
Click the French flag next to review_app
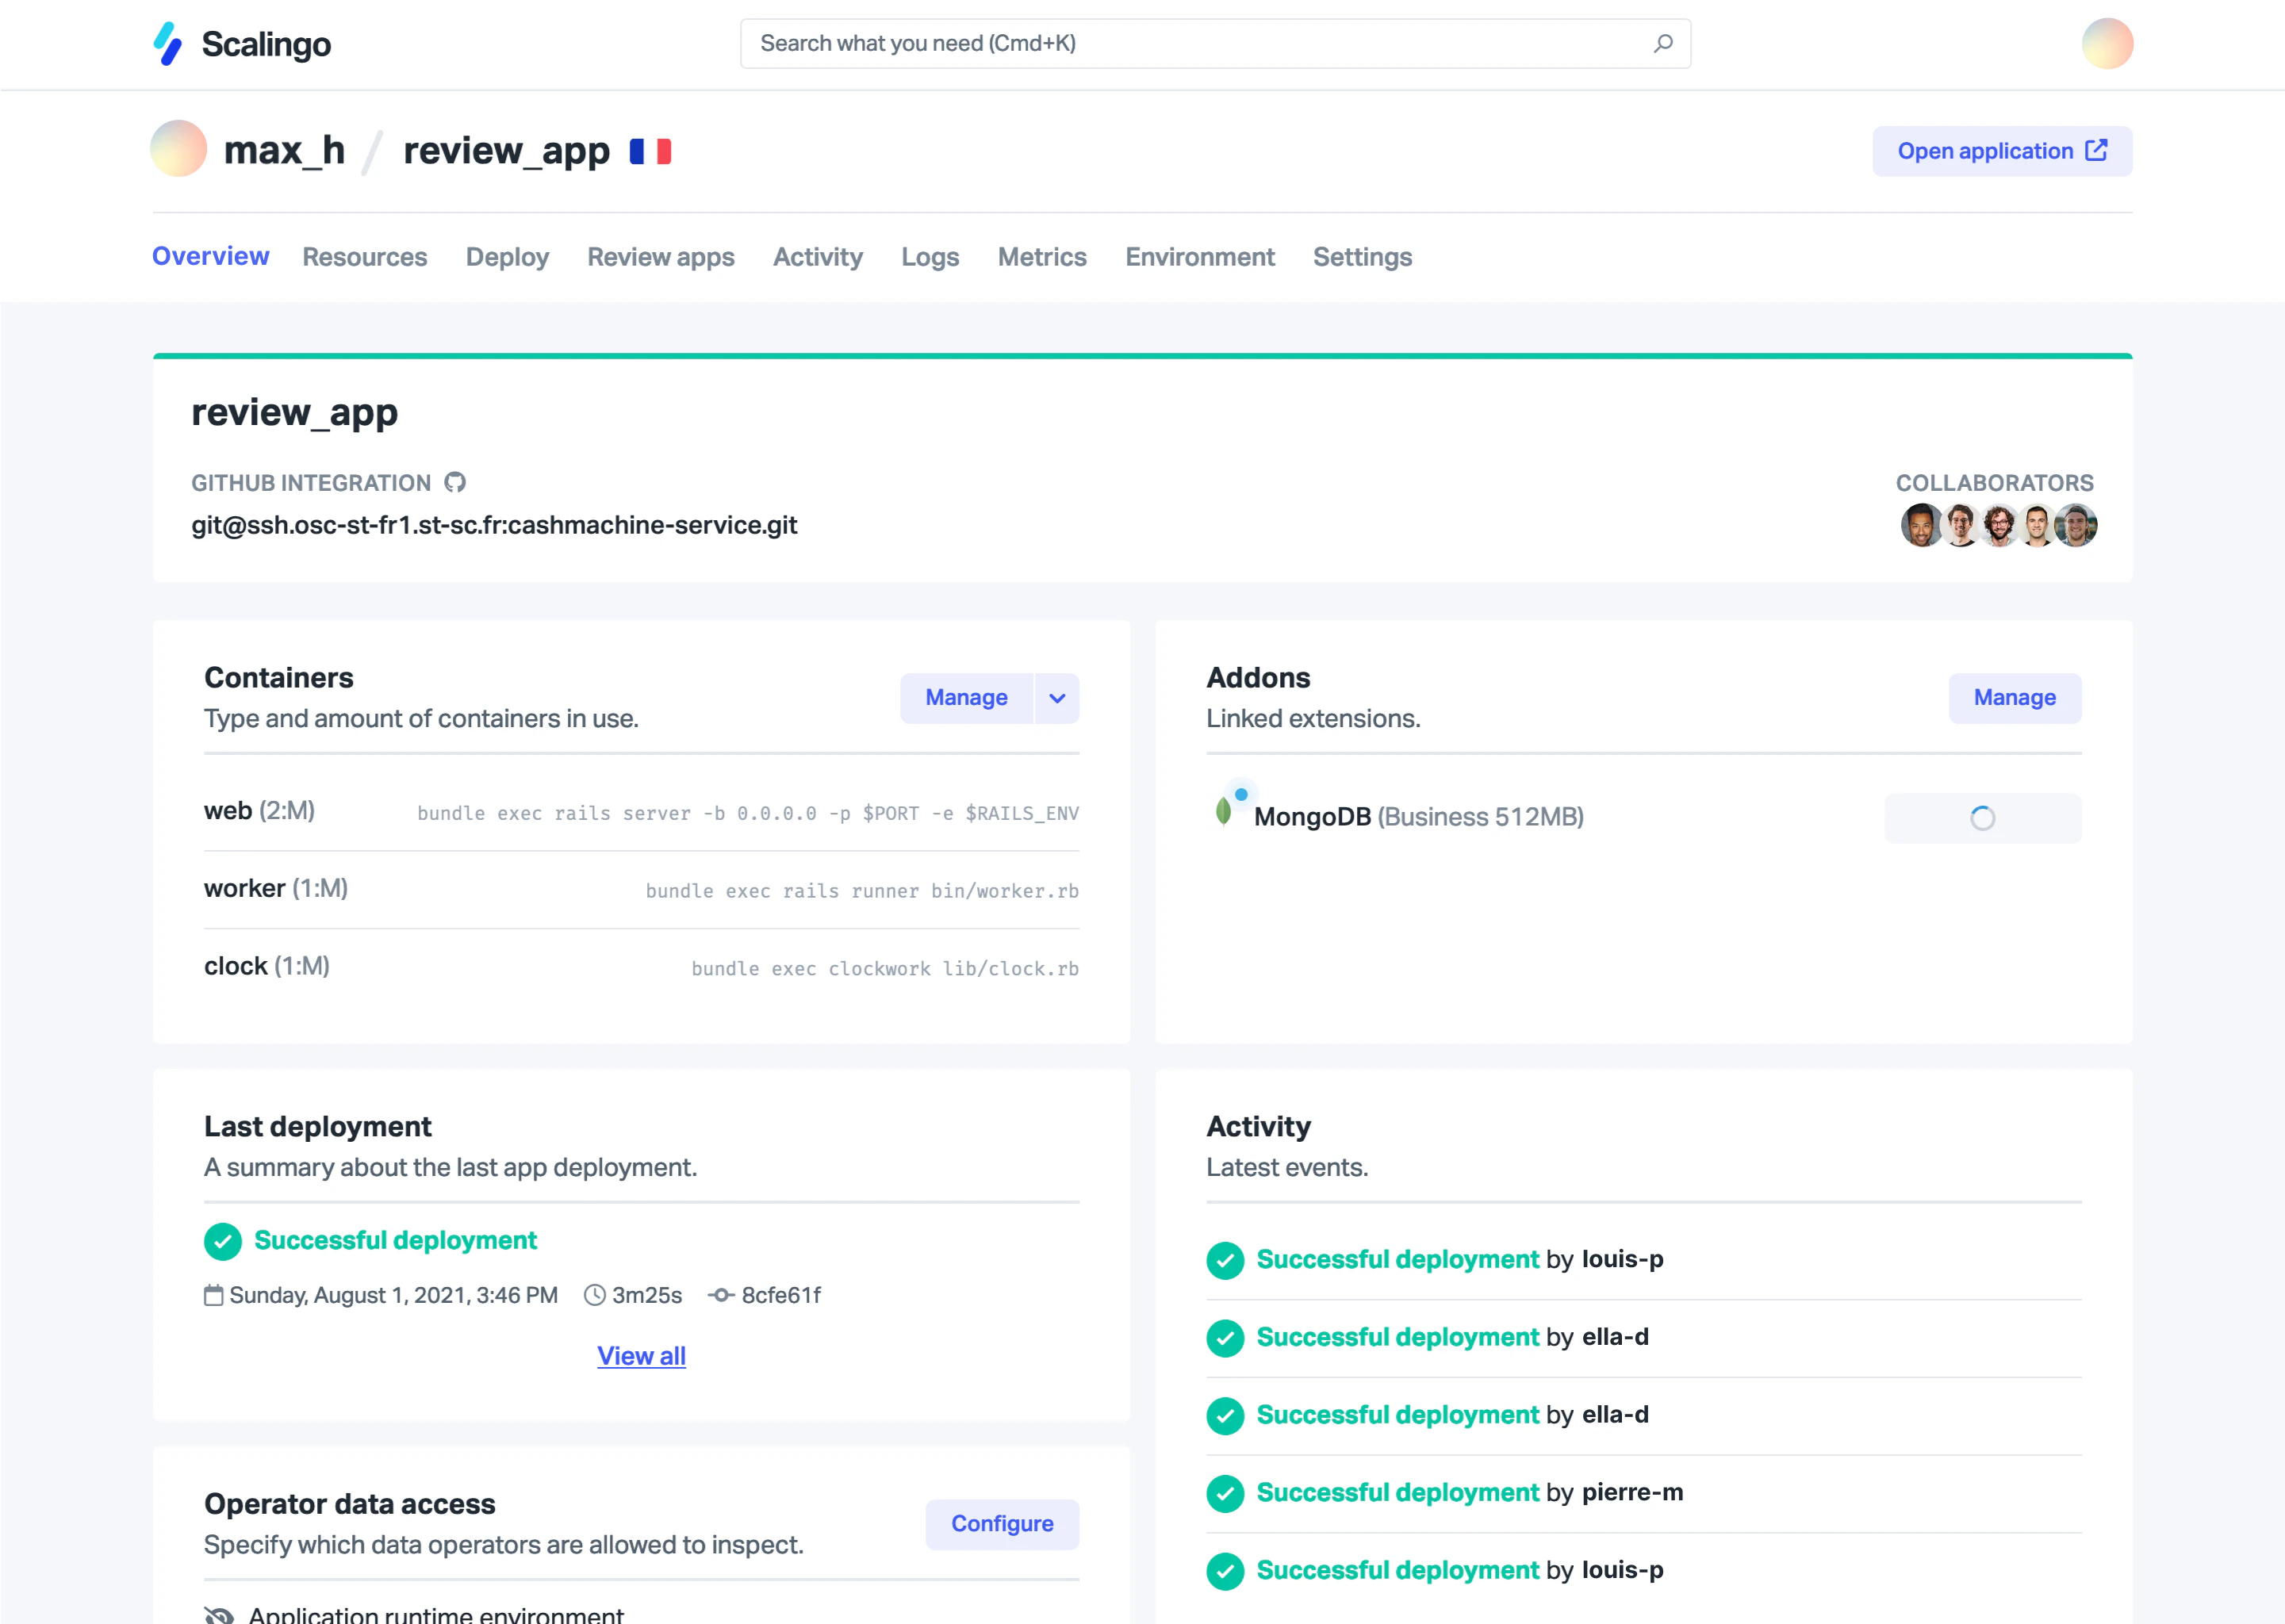click(651, 150)
